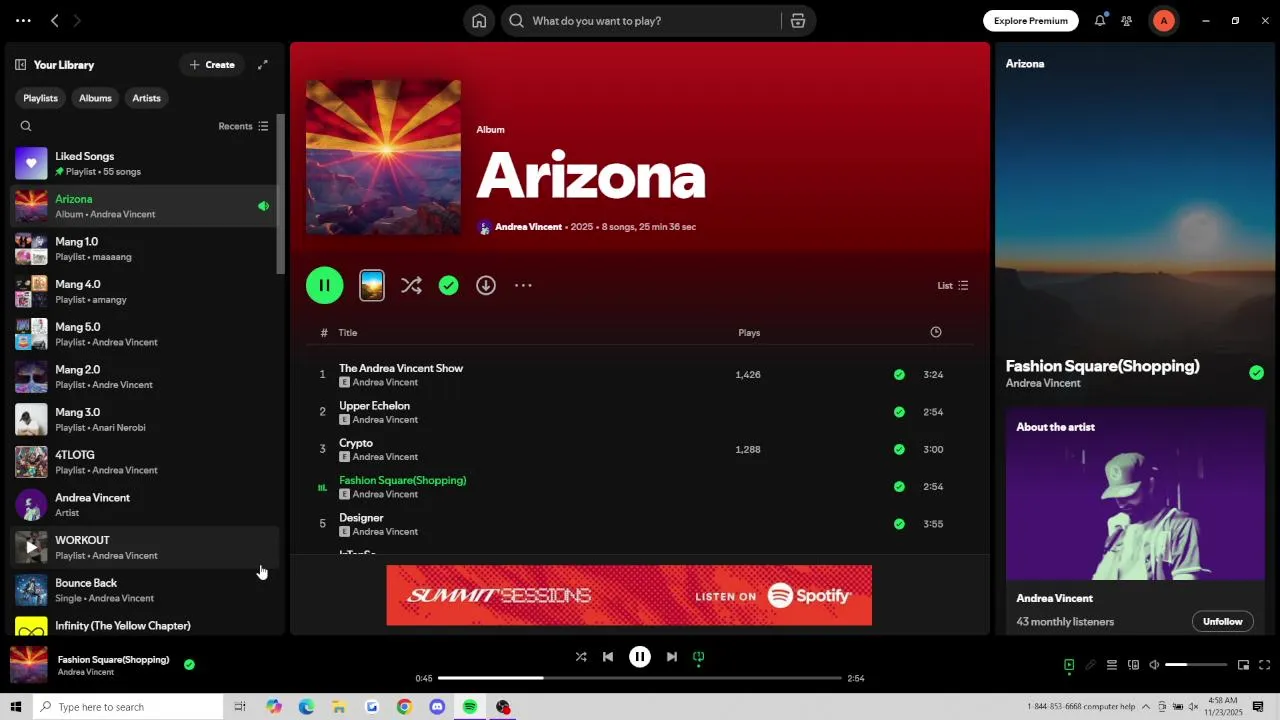Open Bounce Back single

[x=145, y=590]
